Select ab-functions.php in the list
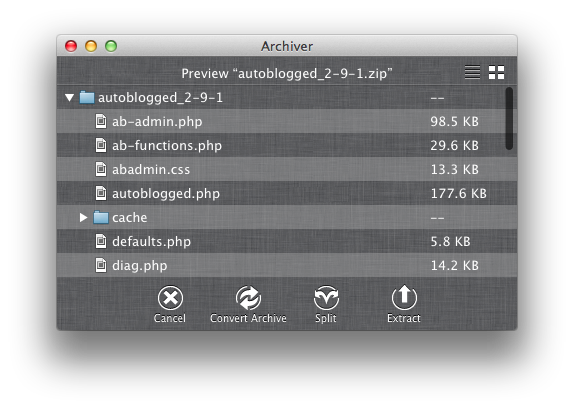Viewport: 574px width, 409px height. [287, 145]
